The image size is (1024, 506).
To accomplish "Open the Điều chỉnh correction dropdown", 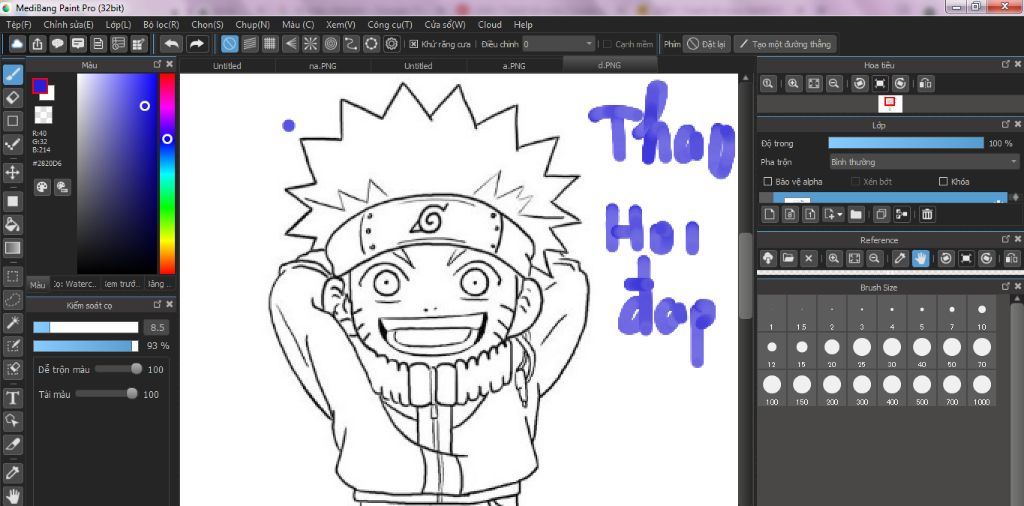I will coord(558,44).
